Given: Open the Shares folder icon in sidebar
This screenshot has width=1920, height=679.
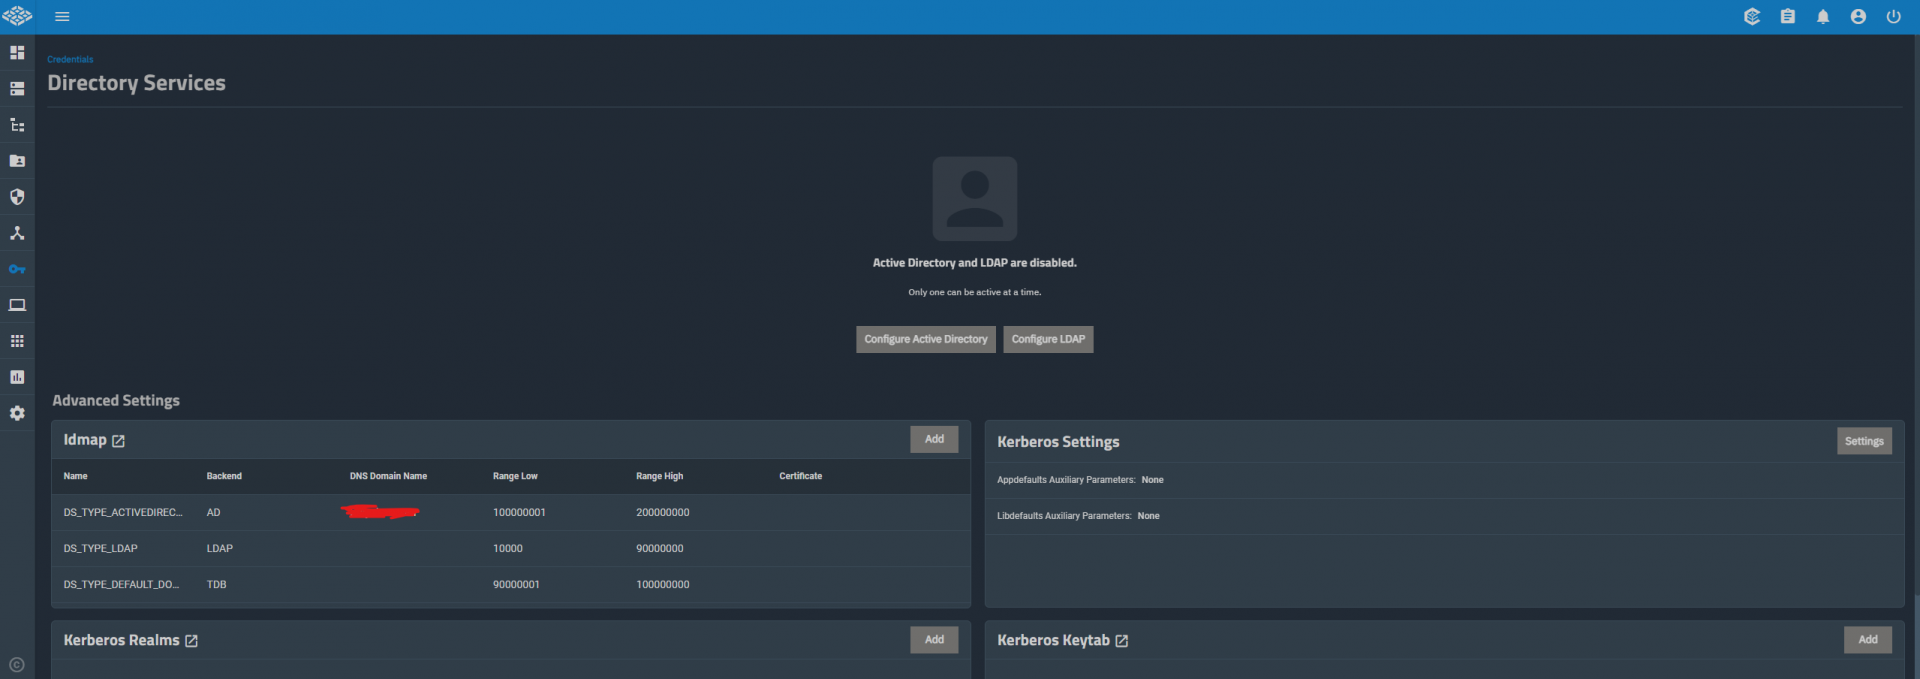Looking at the screenshot, I should 17,161.
